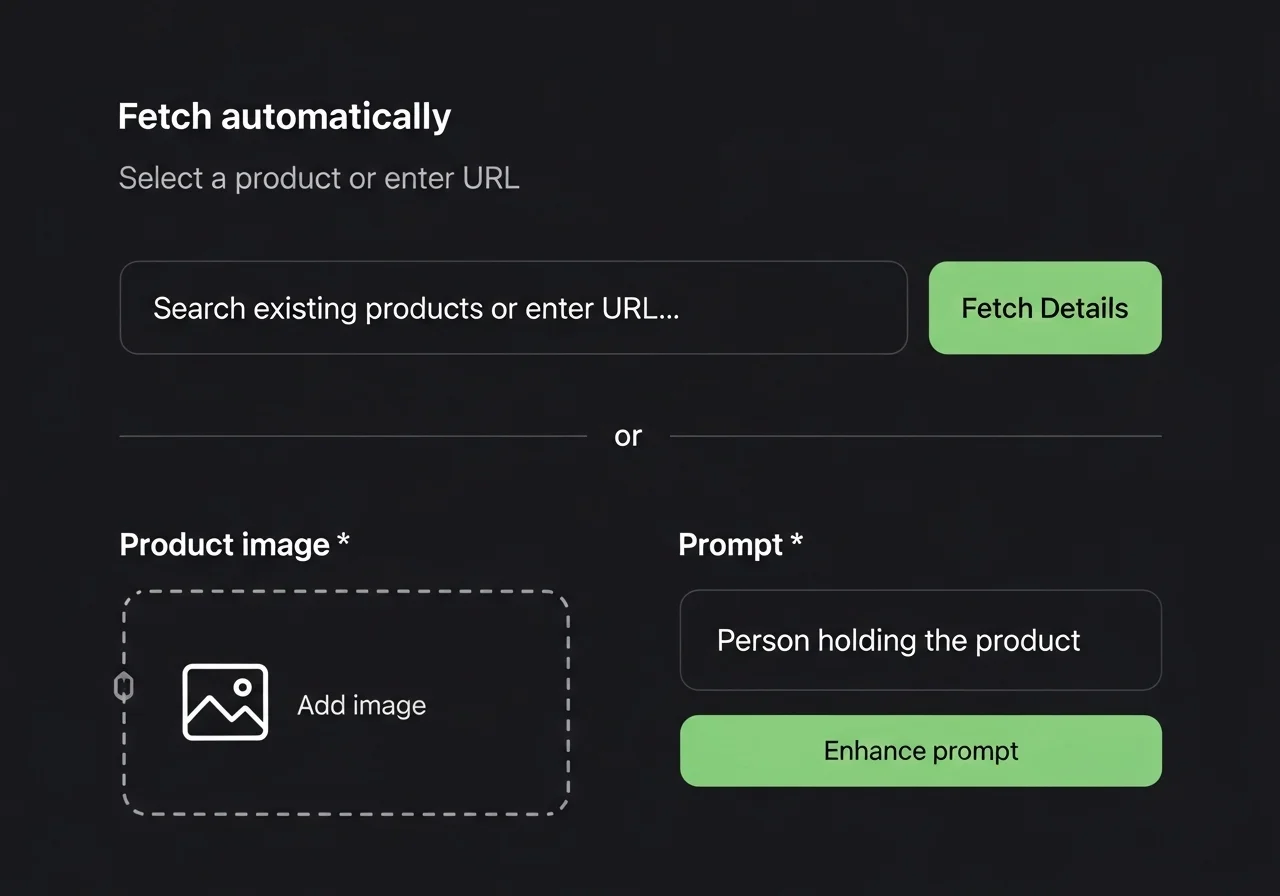Click into the Prompt text field
Screen dimensions: 1280x896
pyautogui.click(x=920, y=640)
